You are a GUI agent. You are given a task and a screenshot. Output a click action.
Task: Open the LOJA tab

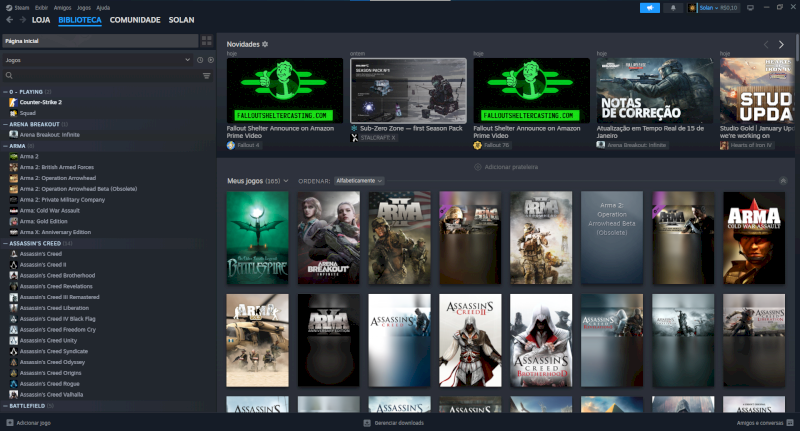(41, 20)
